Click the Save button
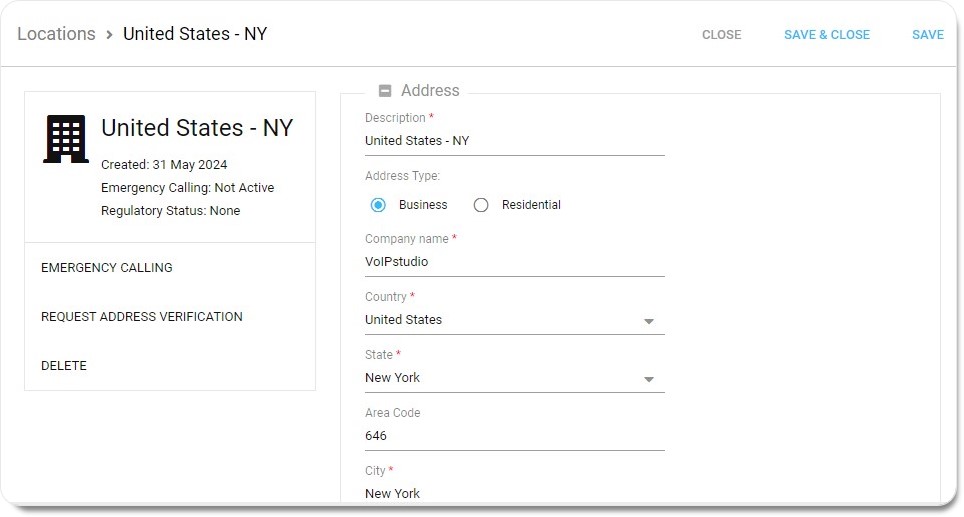The width and height of the screenshot is (964, 517). (x=927, y=35)
